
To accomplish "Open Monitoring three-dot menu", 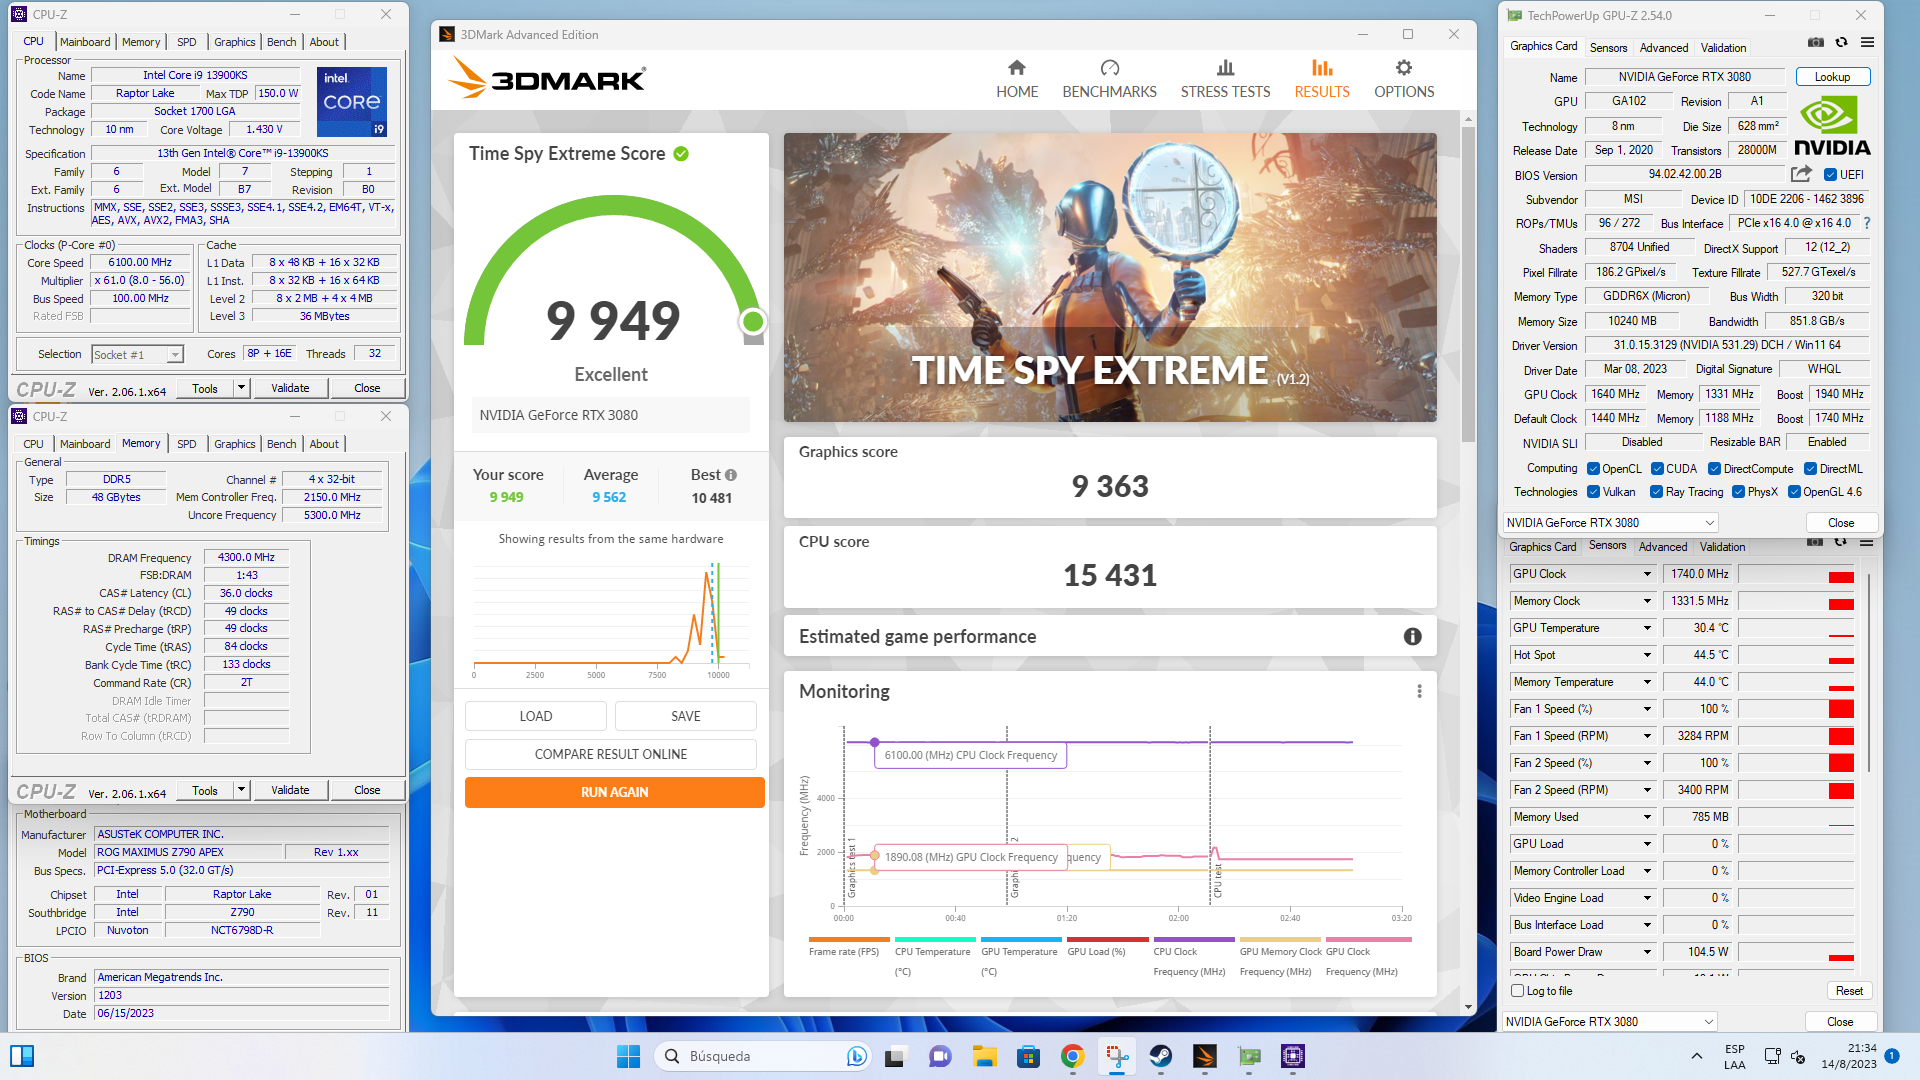I will tap(1419, 692).
